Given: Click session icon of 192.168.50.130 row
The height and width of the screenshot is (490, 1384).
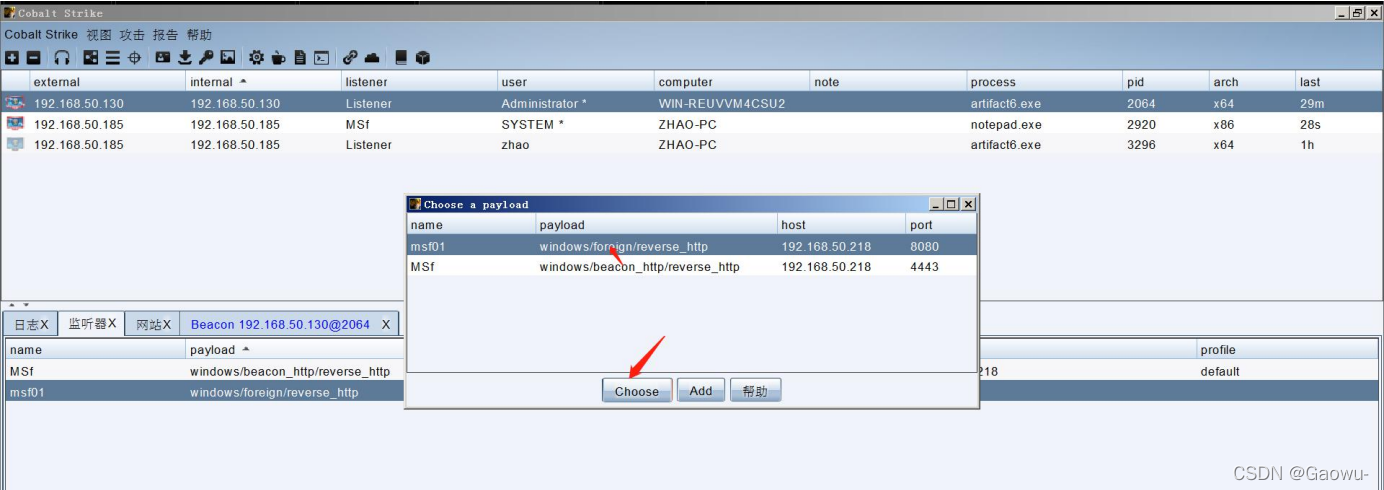Looking at the screenshot, I should click(x=15, y=103).
